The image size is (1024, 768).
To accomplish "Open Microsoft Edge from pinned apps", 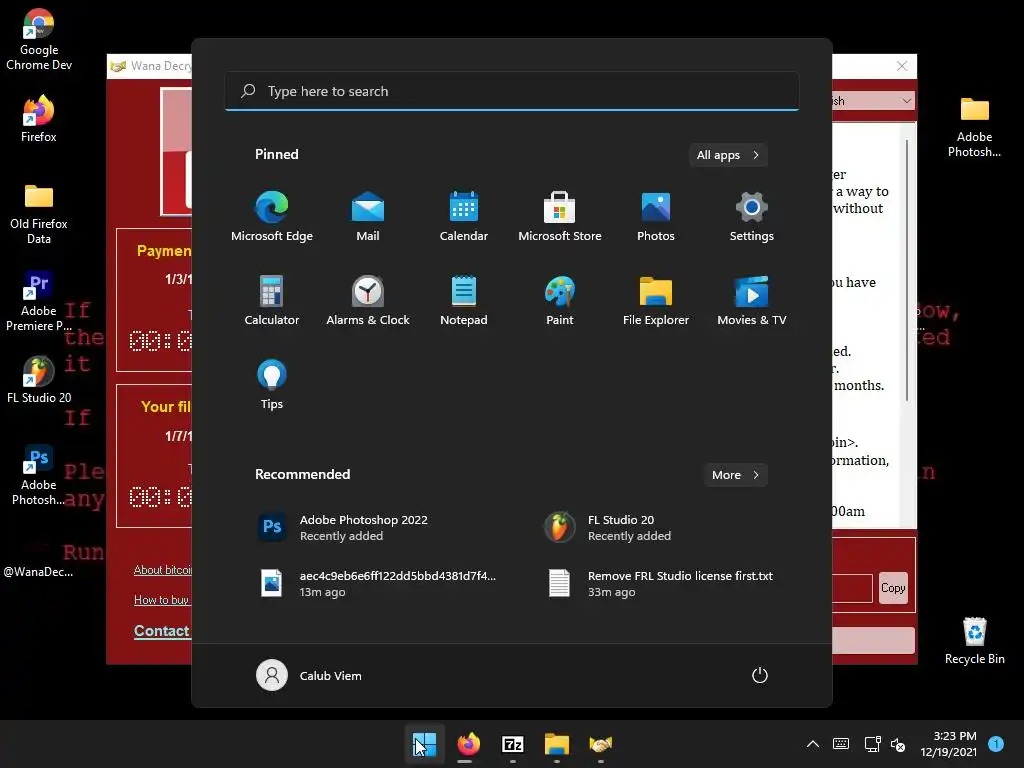I will click(x=272, y=217).
